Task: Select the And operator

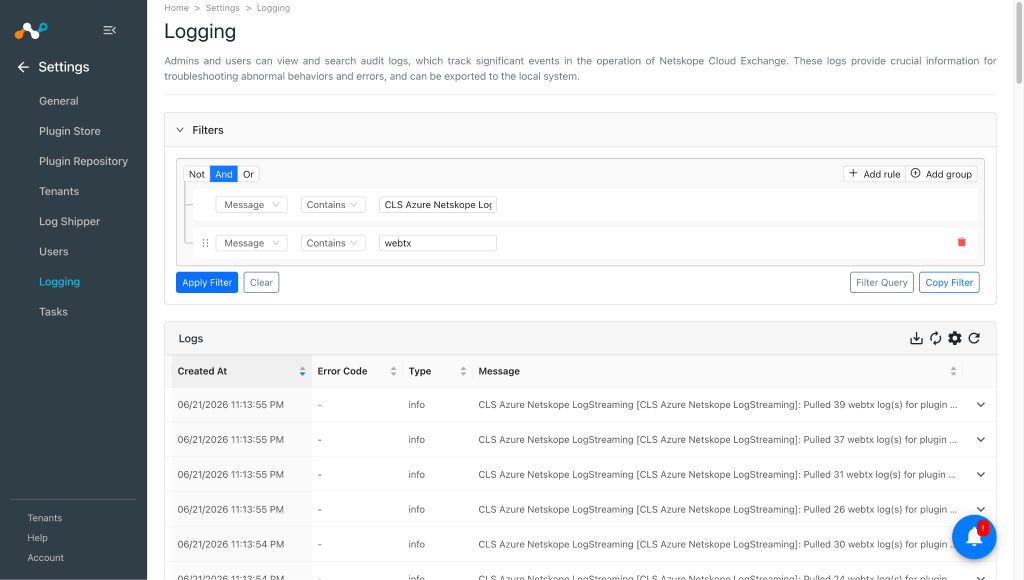Action: (224, 174)
